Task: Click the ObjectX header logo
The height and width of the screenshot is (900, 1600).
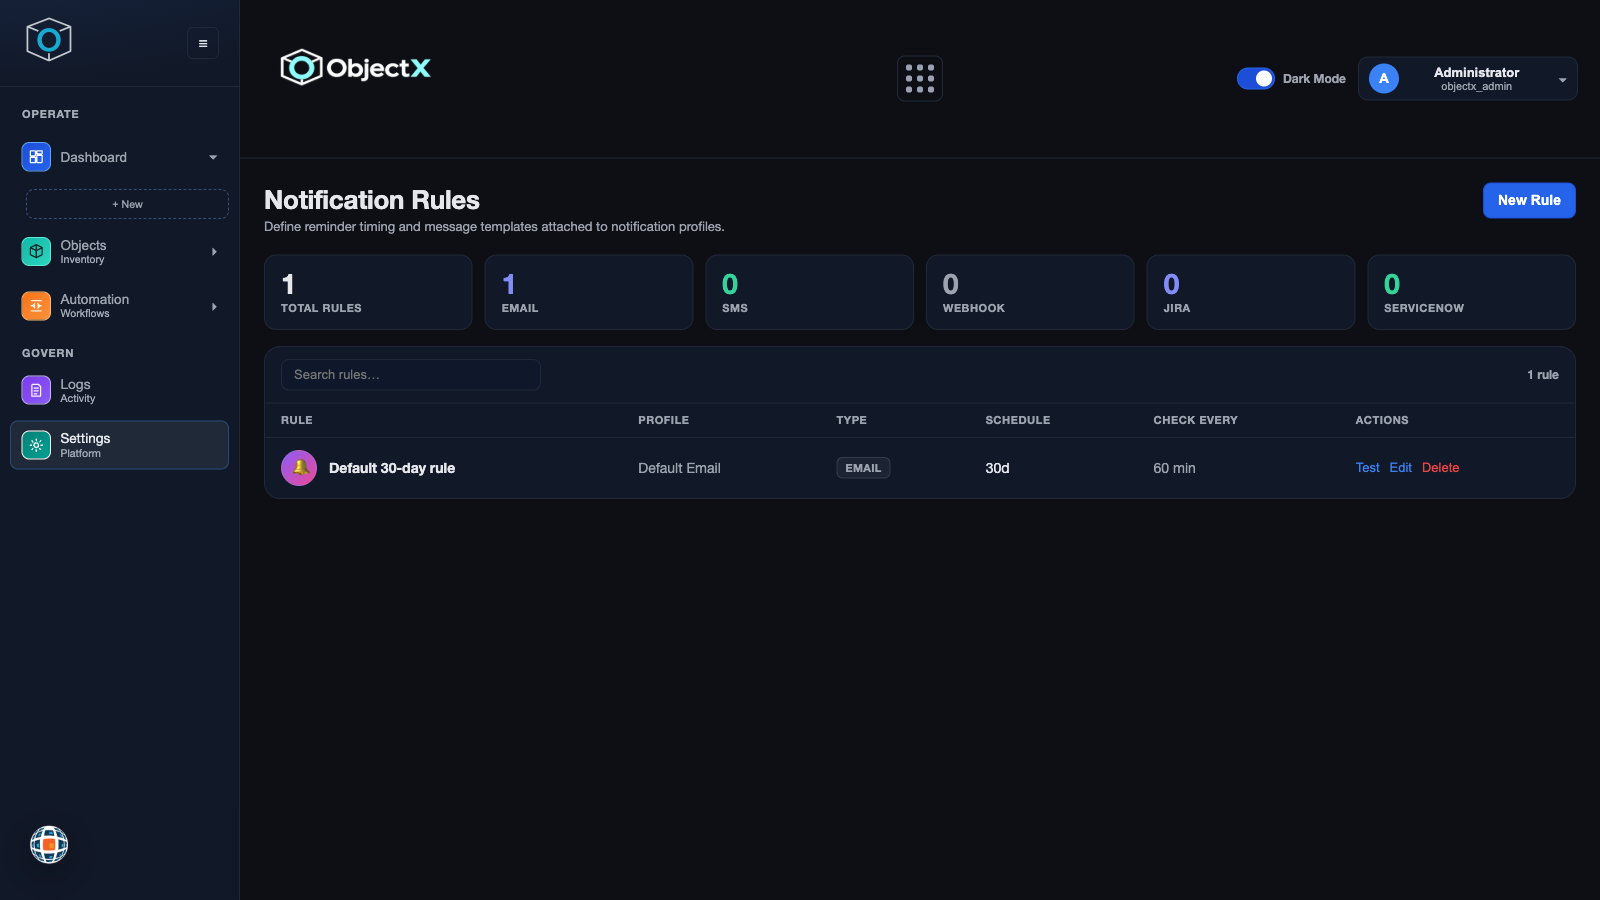Action: (356, 67)
